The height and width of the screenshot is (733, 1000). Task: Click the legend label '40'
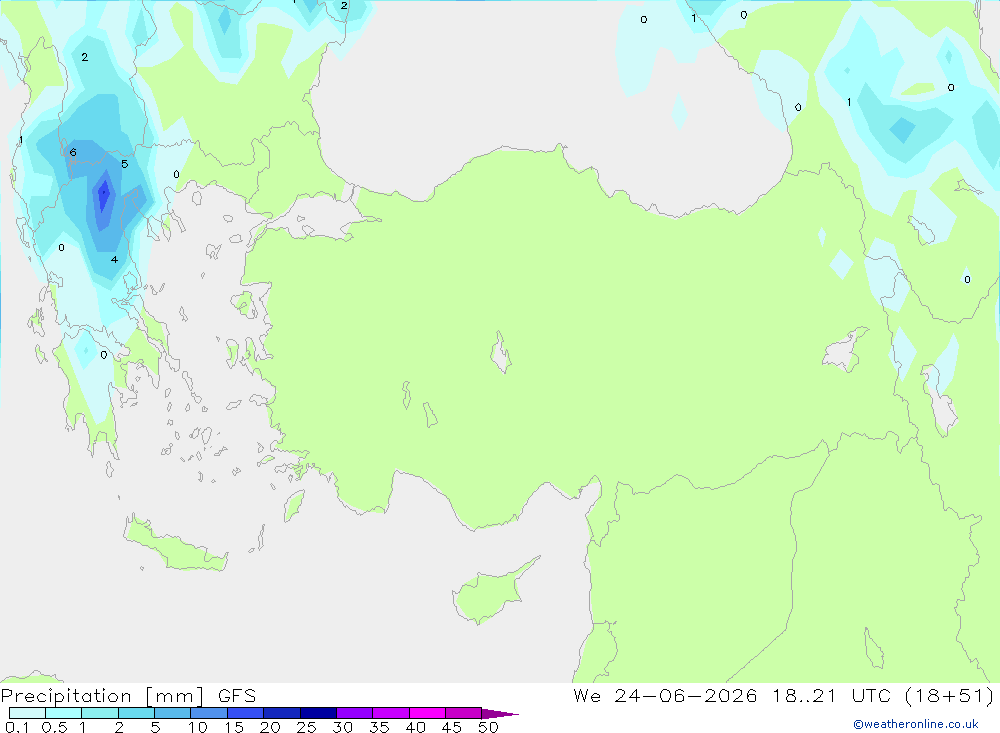click(x=416, y=727)
